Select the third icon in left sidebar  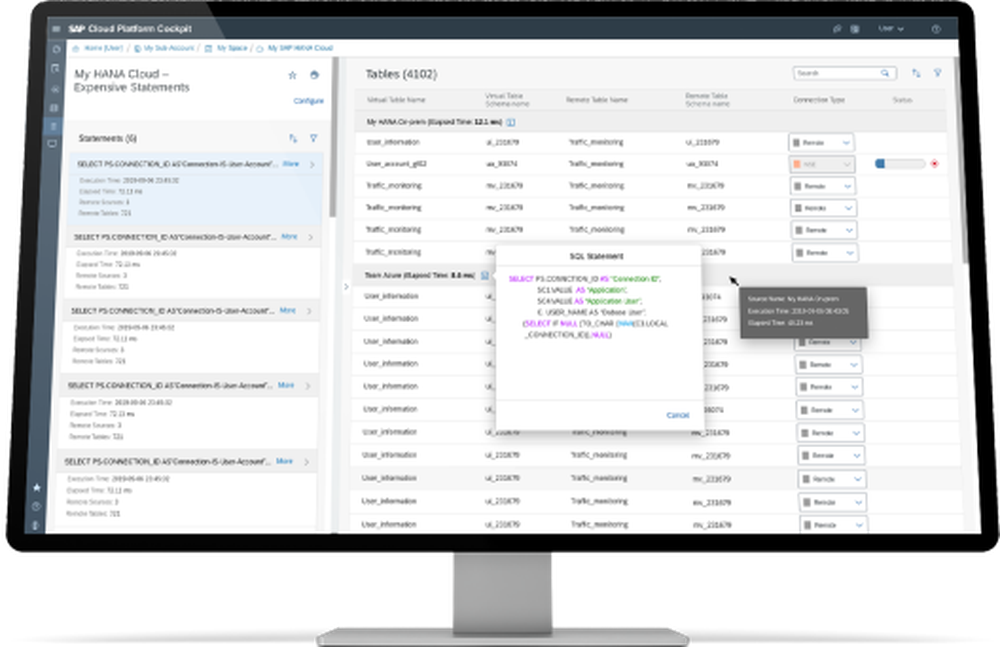tap(54, 89)
